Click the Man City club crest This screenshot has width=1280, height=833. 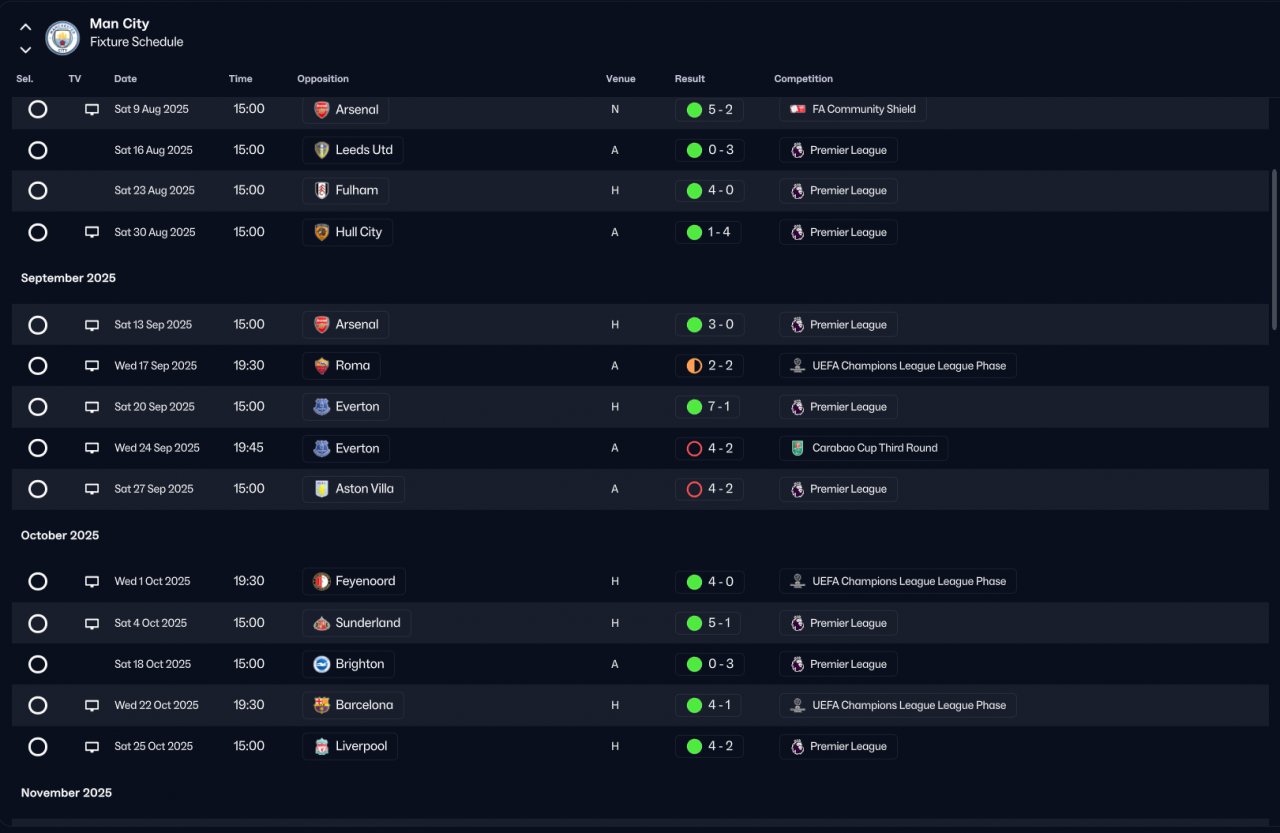pyautogui.click(x=63, y=38)
